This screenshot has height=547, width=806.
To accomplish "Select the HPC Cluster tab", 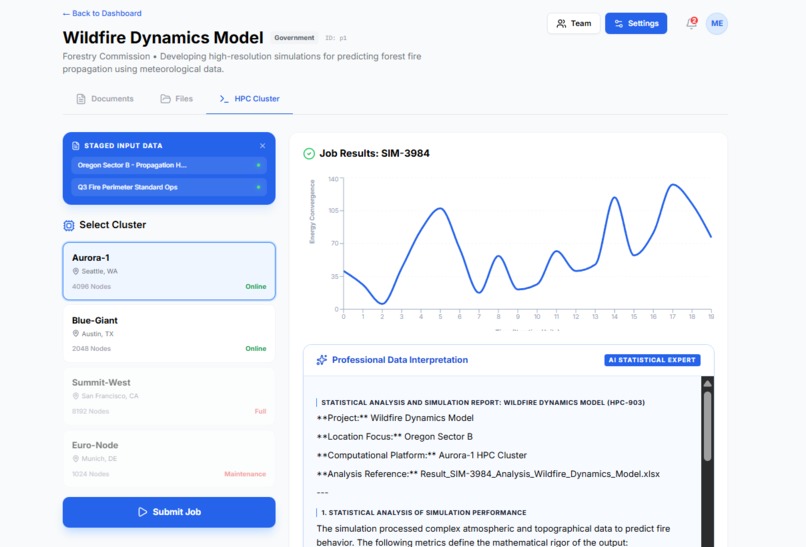I will [x=249, y=99].
